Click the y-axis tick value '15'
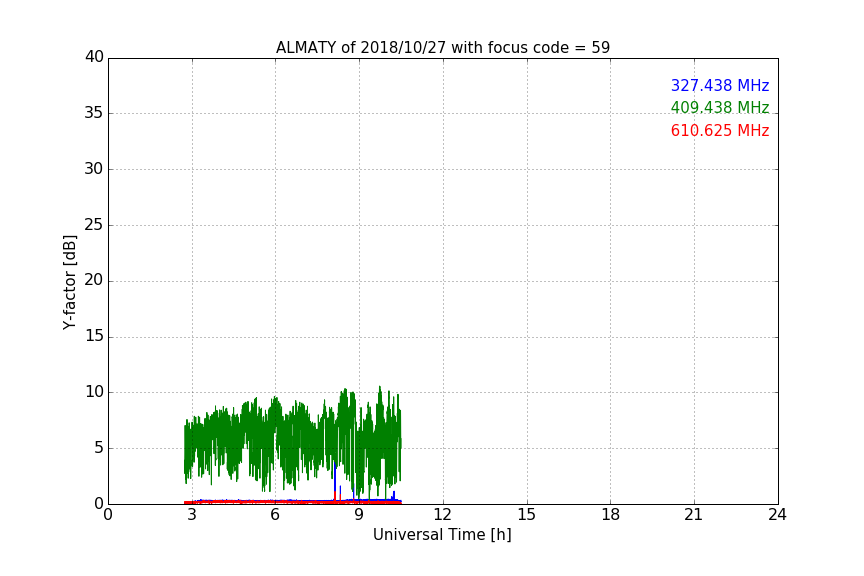 click(x=94, y=336)
